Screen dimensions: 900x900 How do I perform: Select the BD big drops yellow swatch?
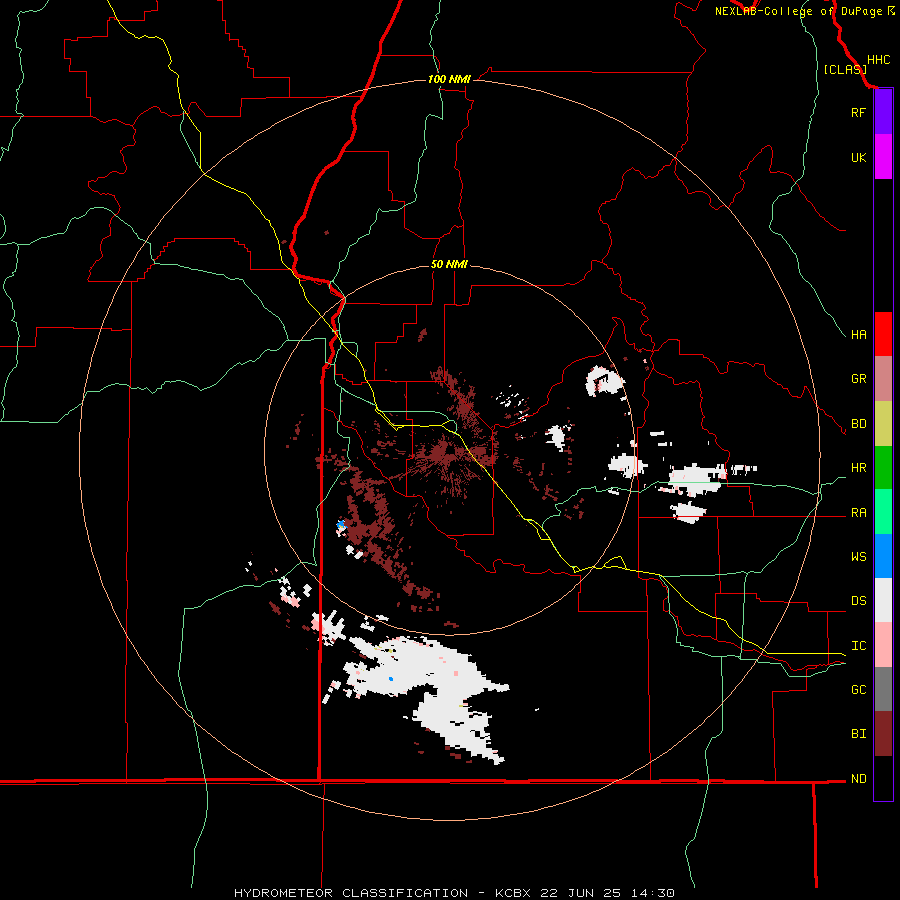[x=883, y=424]
